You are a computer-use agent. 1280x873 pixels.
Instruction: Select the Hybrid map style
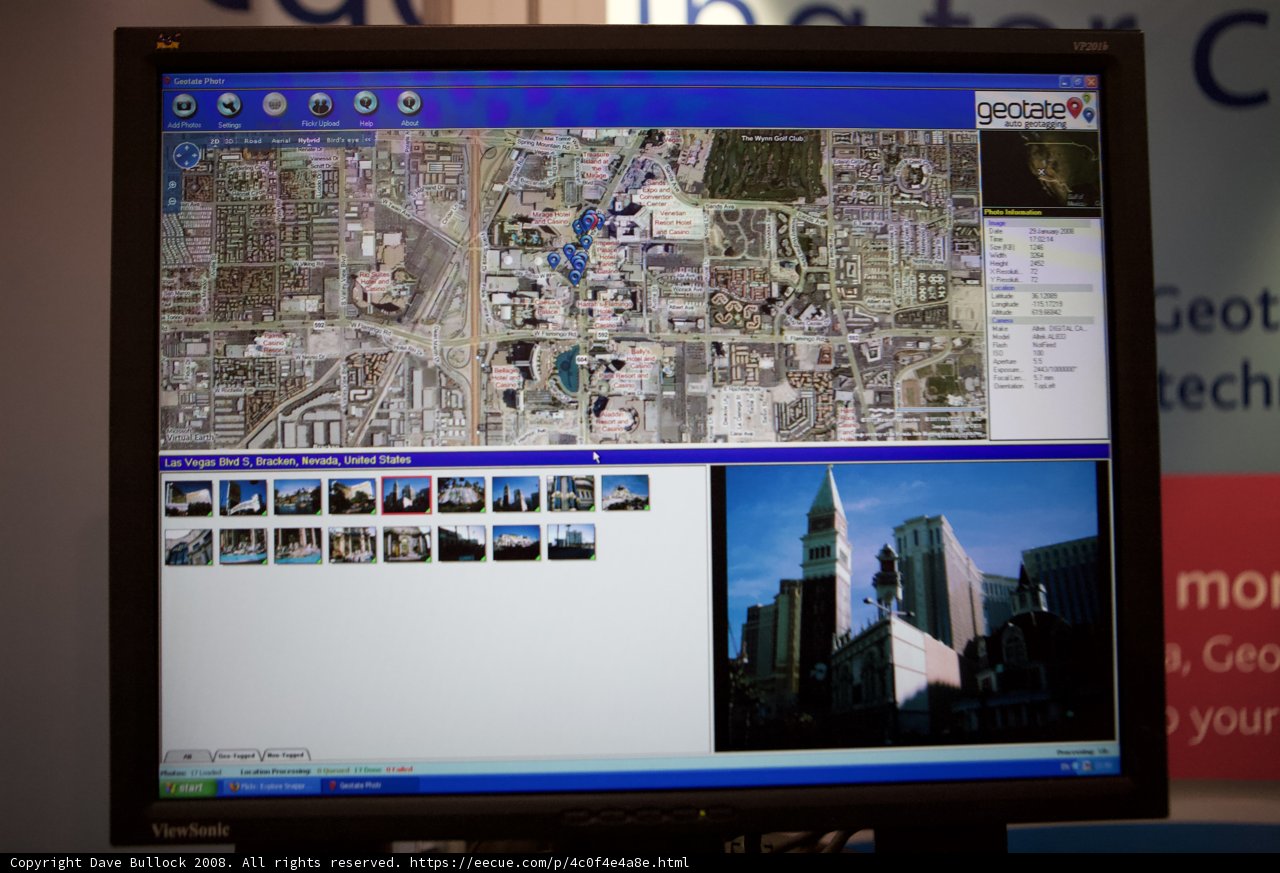(309, 141)
